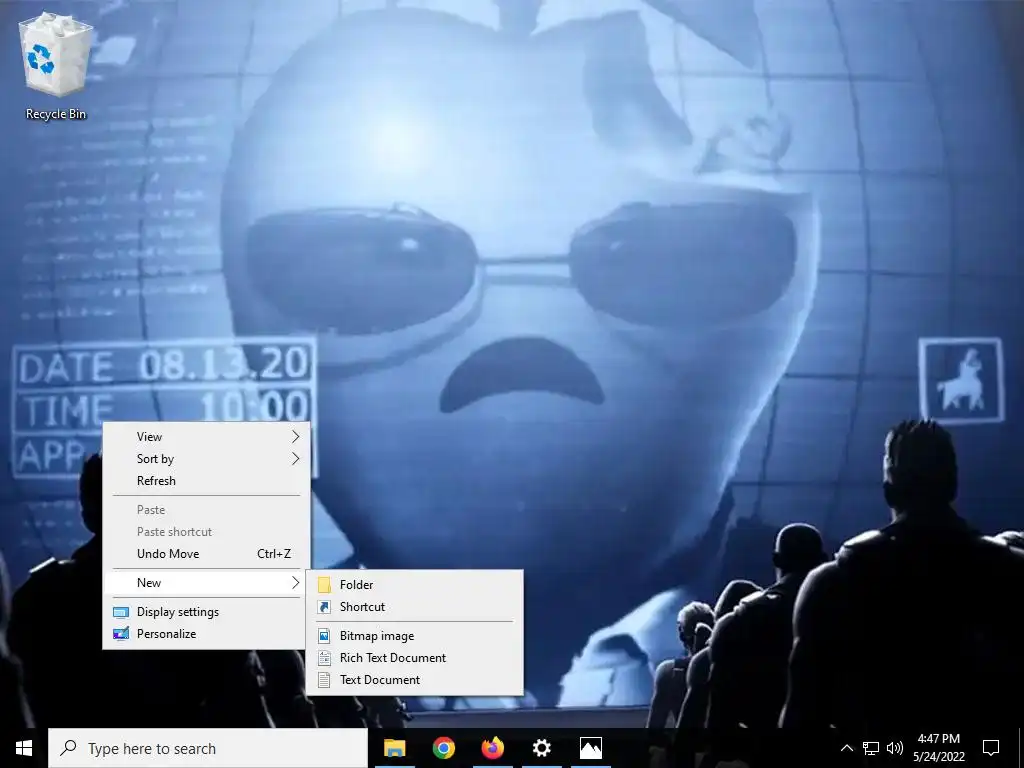Open the Recycle Bin desktop icon
The image size is (1024, 768).
click(x=56, y=65)
